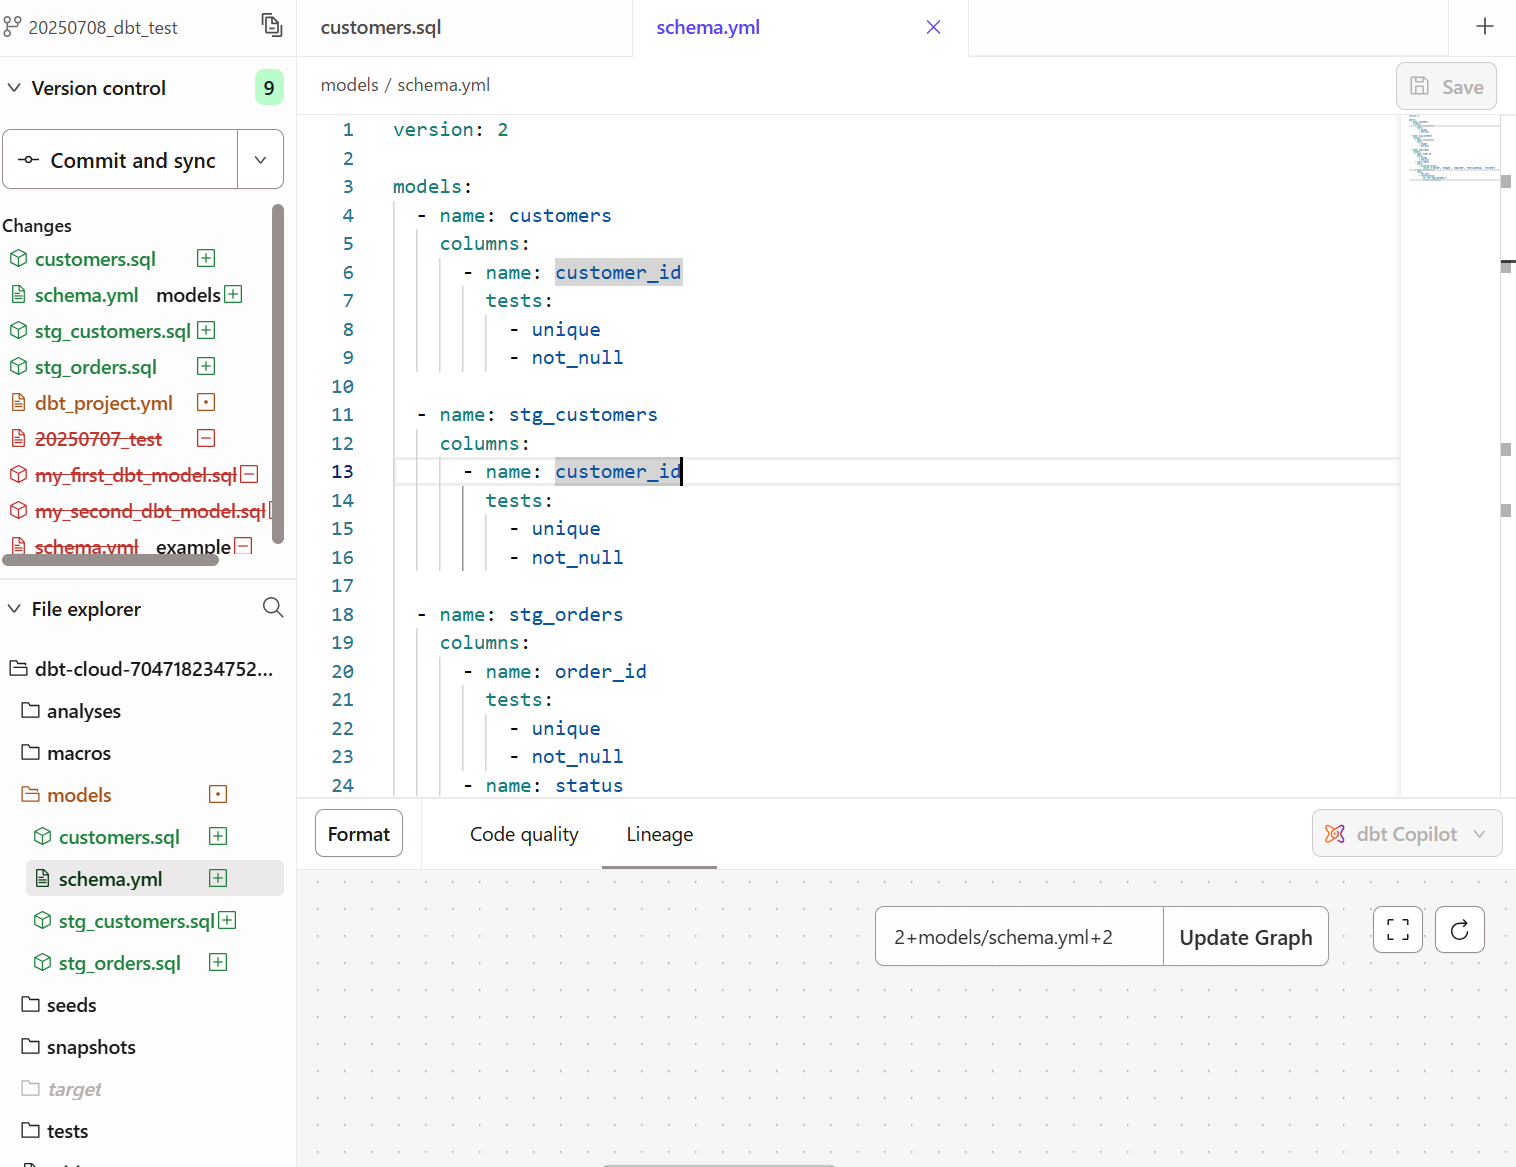The height and width of the screenshot is (1167, 1516).
Task: Select stg_orders.sql in Changes list
Action: (x=95, y=367)
